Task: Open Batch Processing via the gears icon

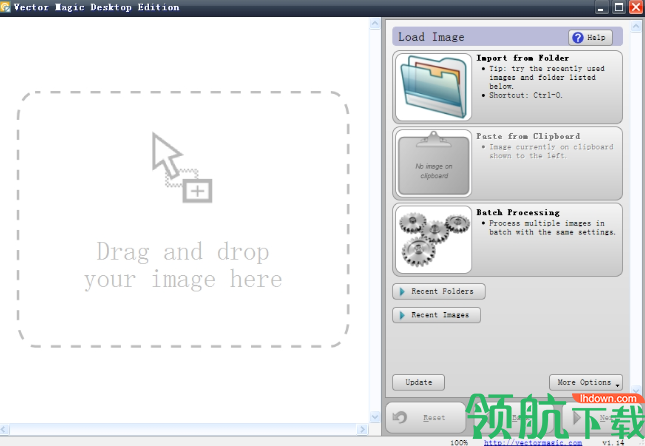Action: pyautogui.click(x=434, y=239)
